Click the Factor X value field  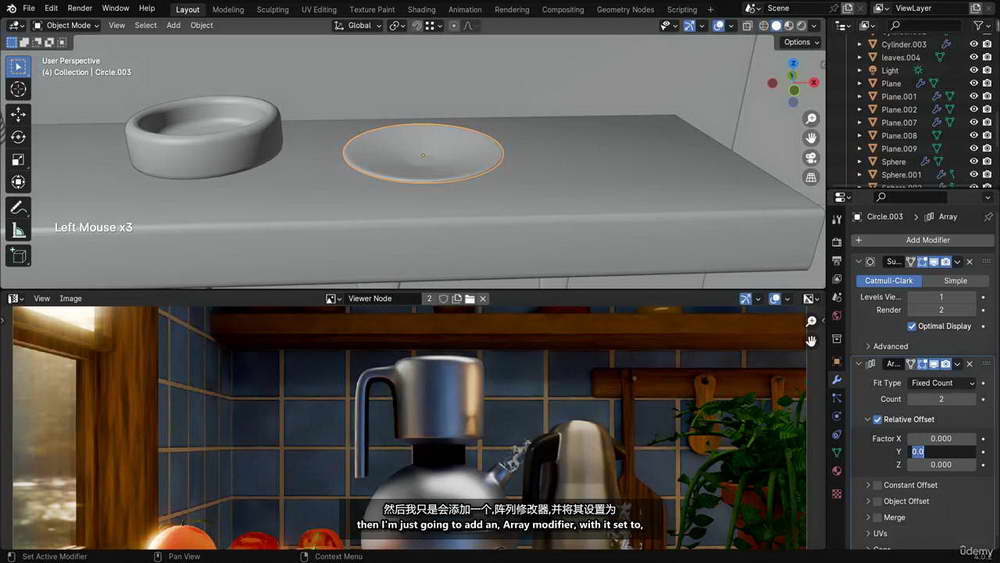click(941, 439)
